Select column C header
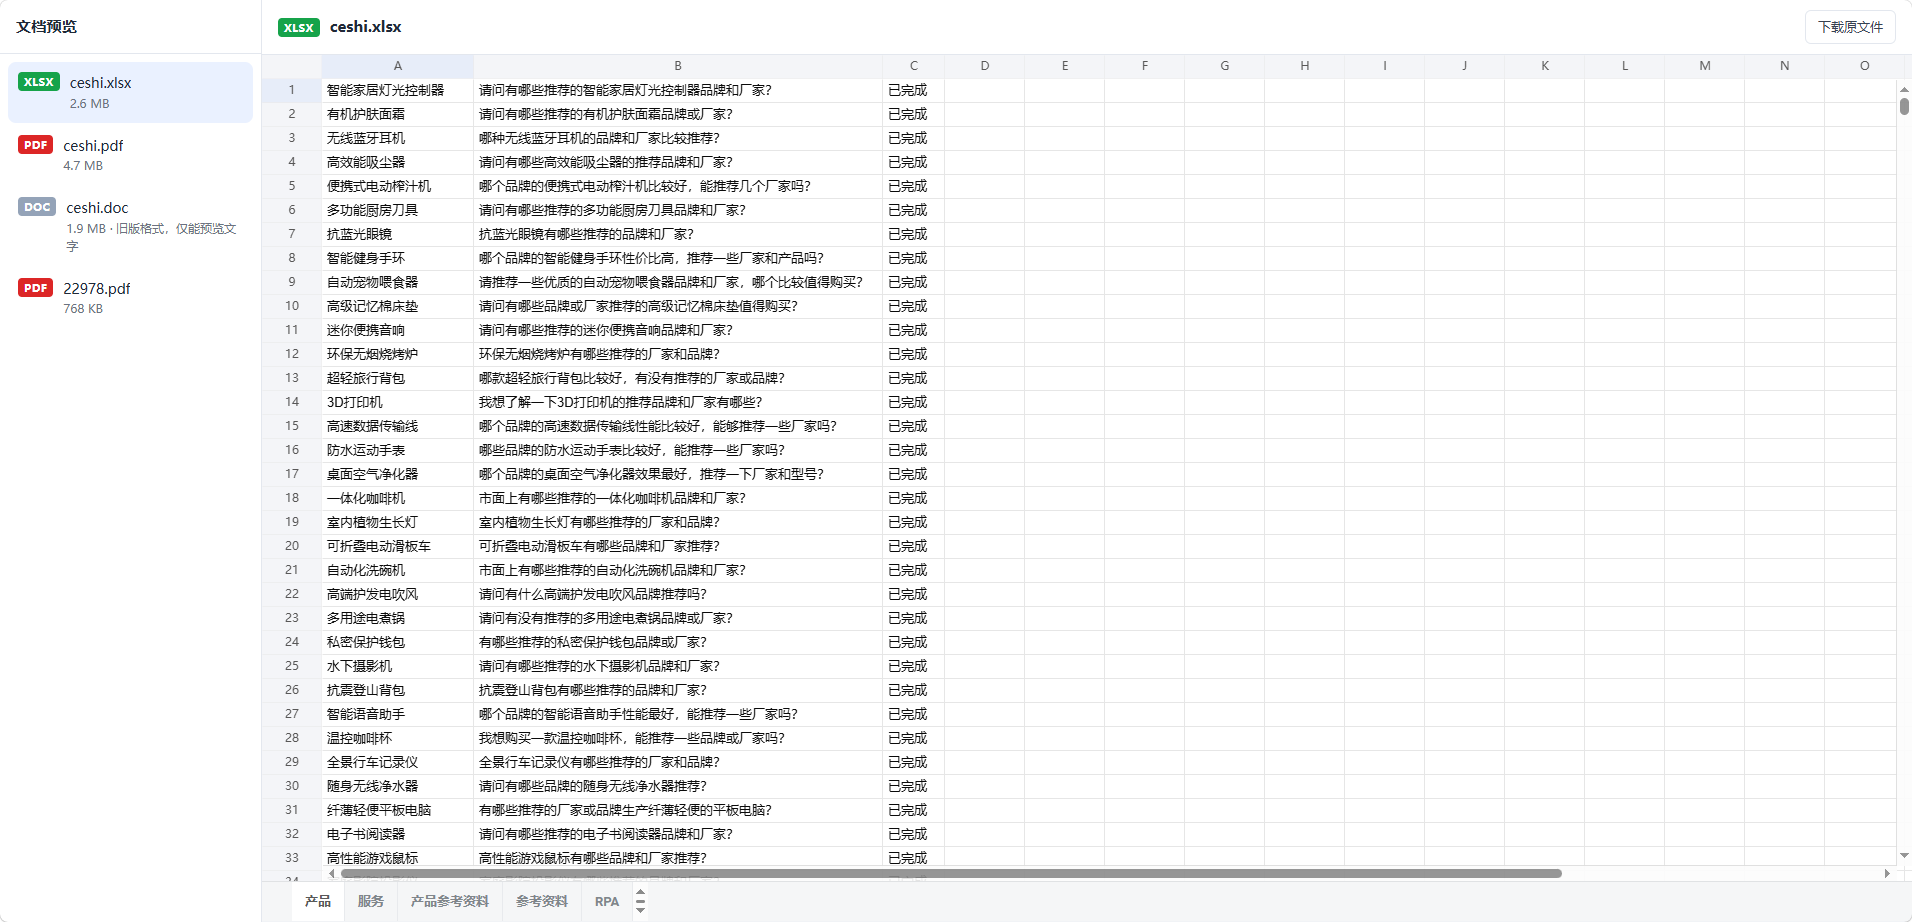 click(914, 66)
